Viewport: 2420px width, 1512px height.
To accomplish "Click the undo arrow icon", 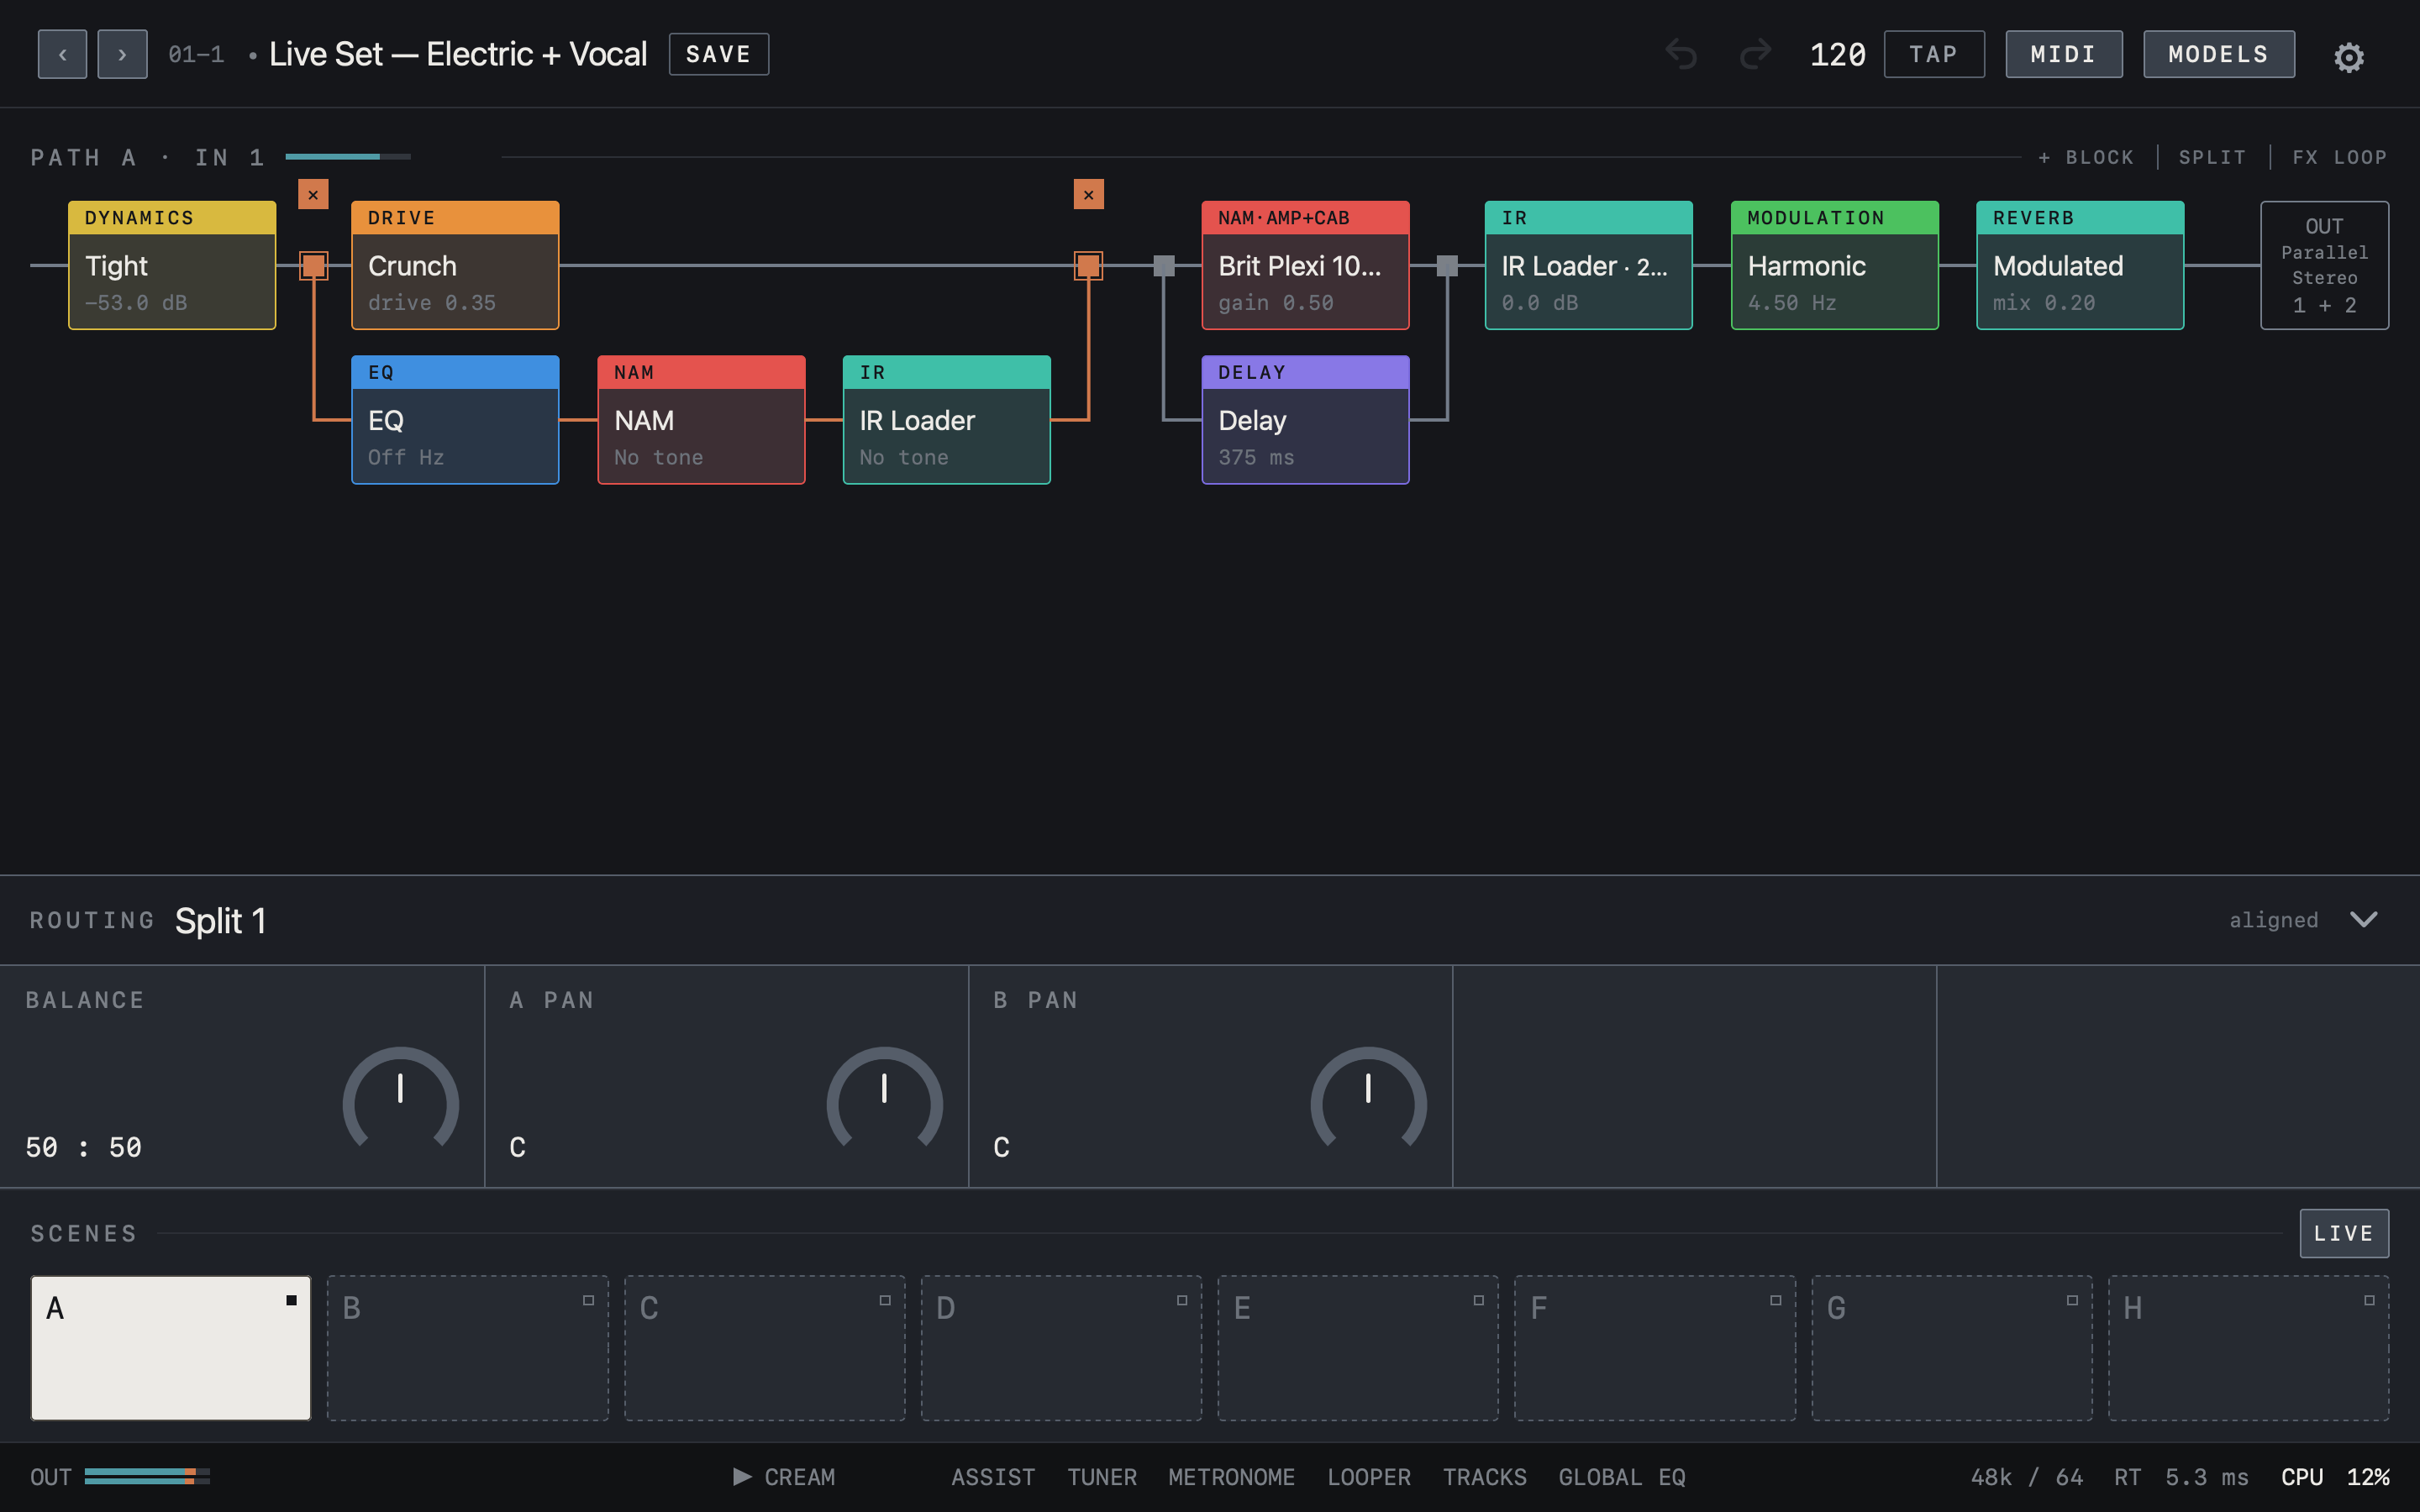I will click(1681, 54).
